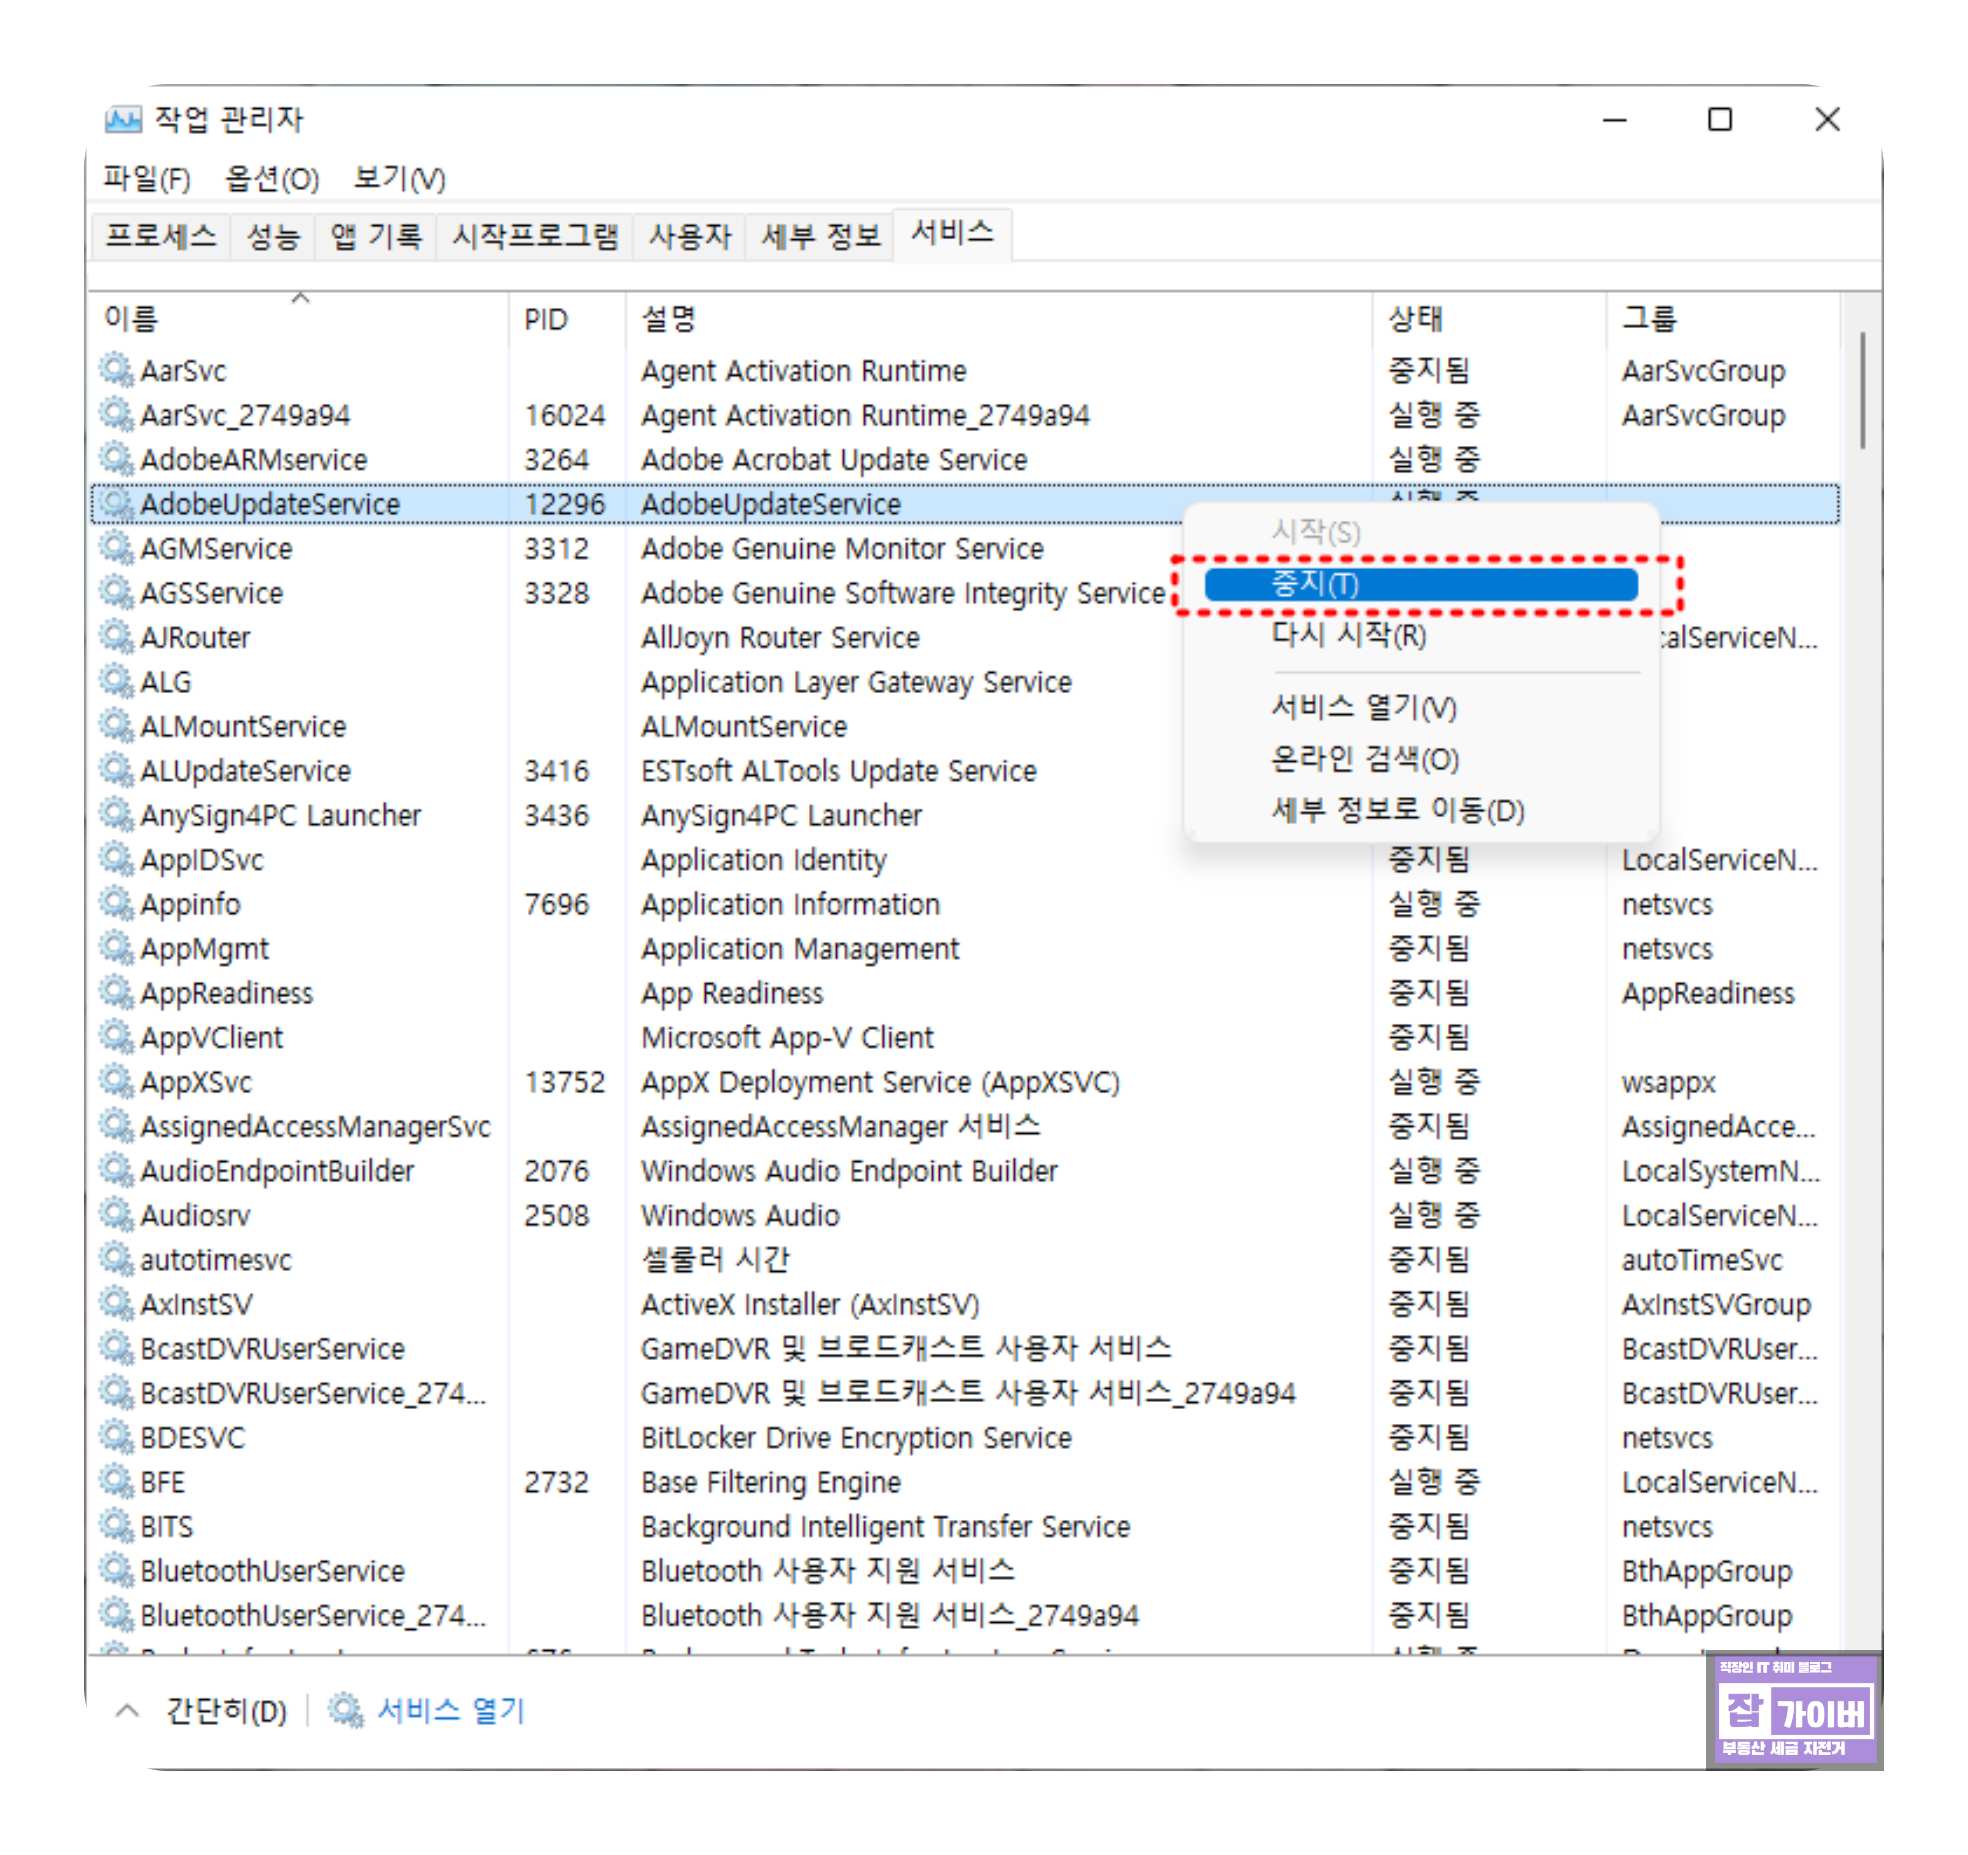Click 온라인 검색(O) menu entry
1968x1855 pixels.
pos(1364,759)
